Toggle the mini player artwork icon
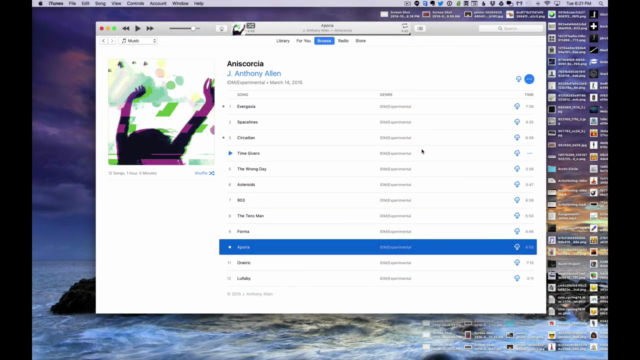640x360 pixels. [x=251, y=26]
